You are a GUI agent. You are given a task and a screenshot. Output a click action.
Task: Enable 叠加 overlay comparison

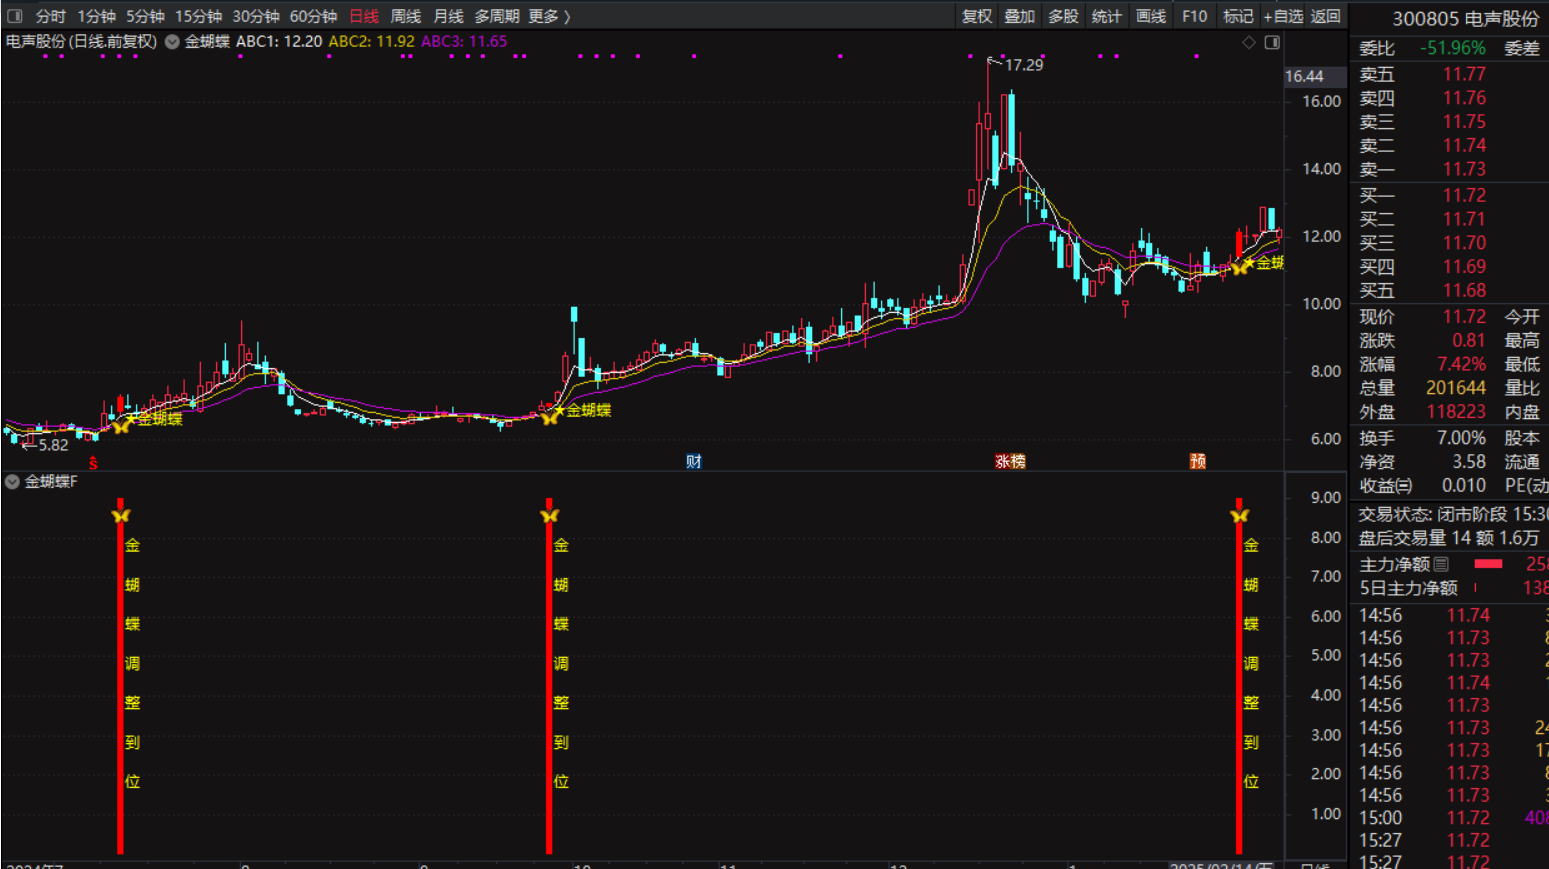pos(1020,16)
